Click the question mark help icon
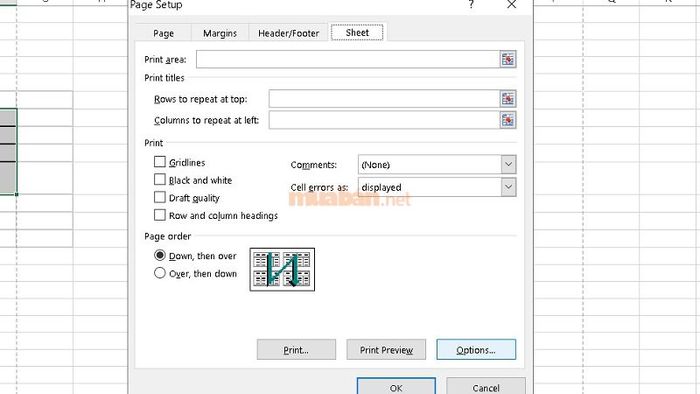 471,4
